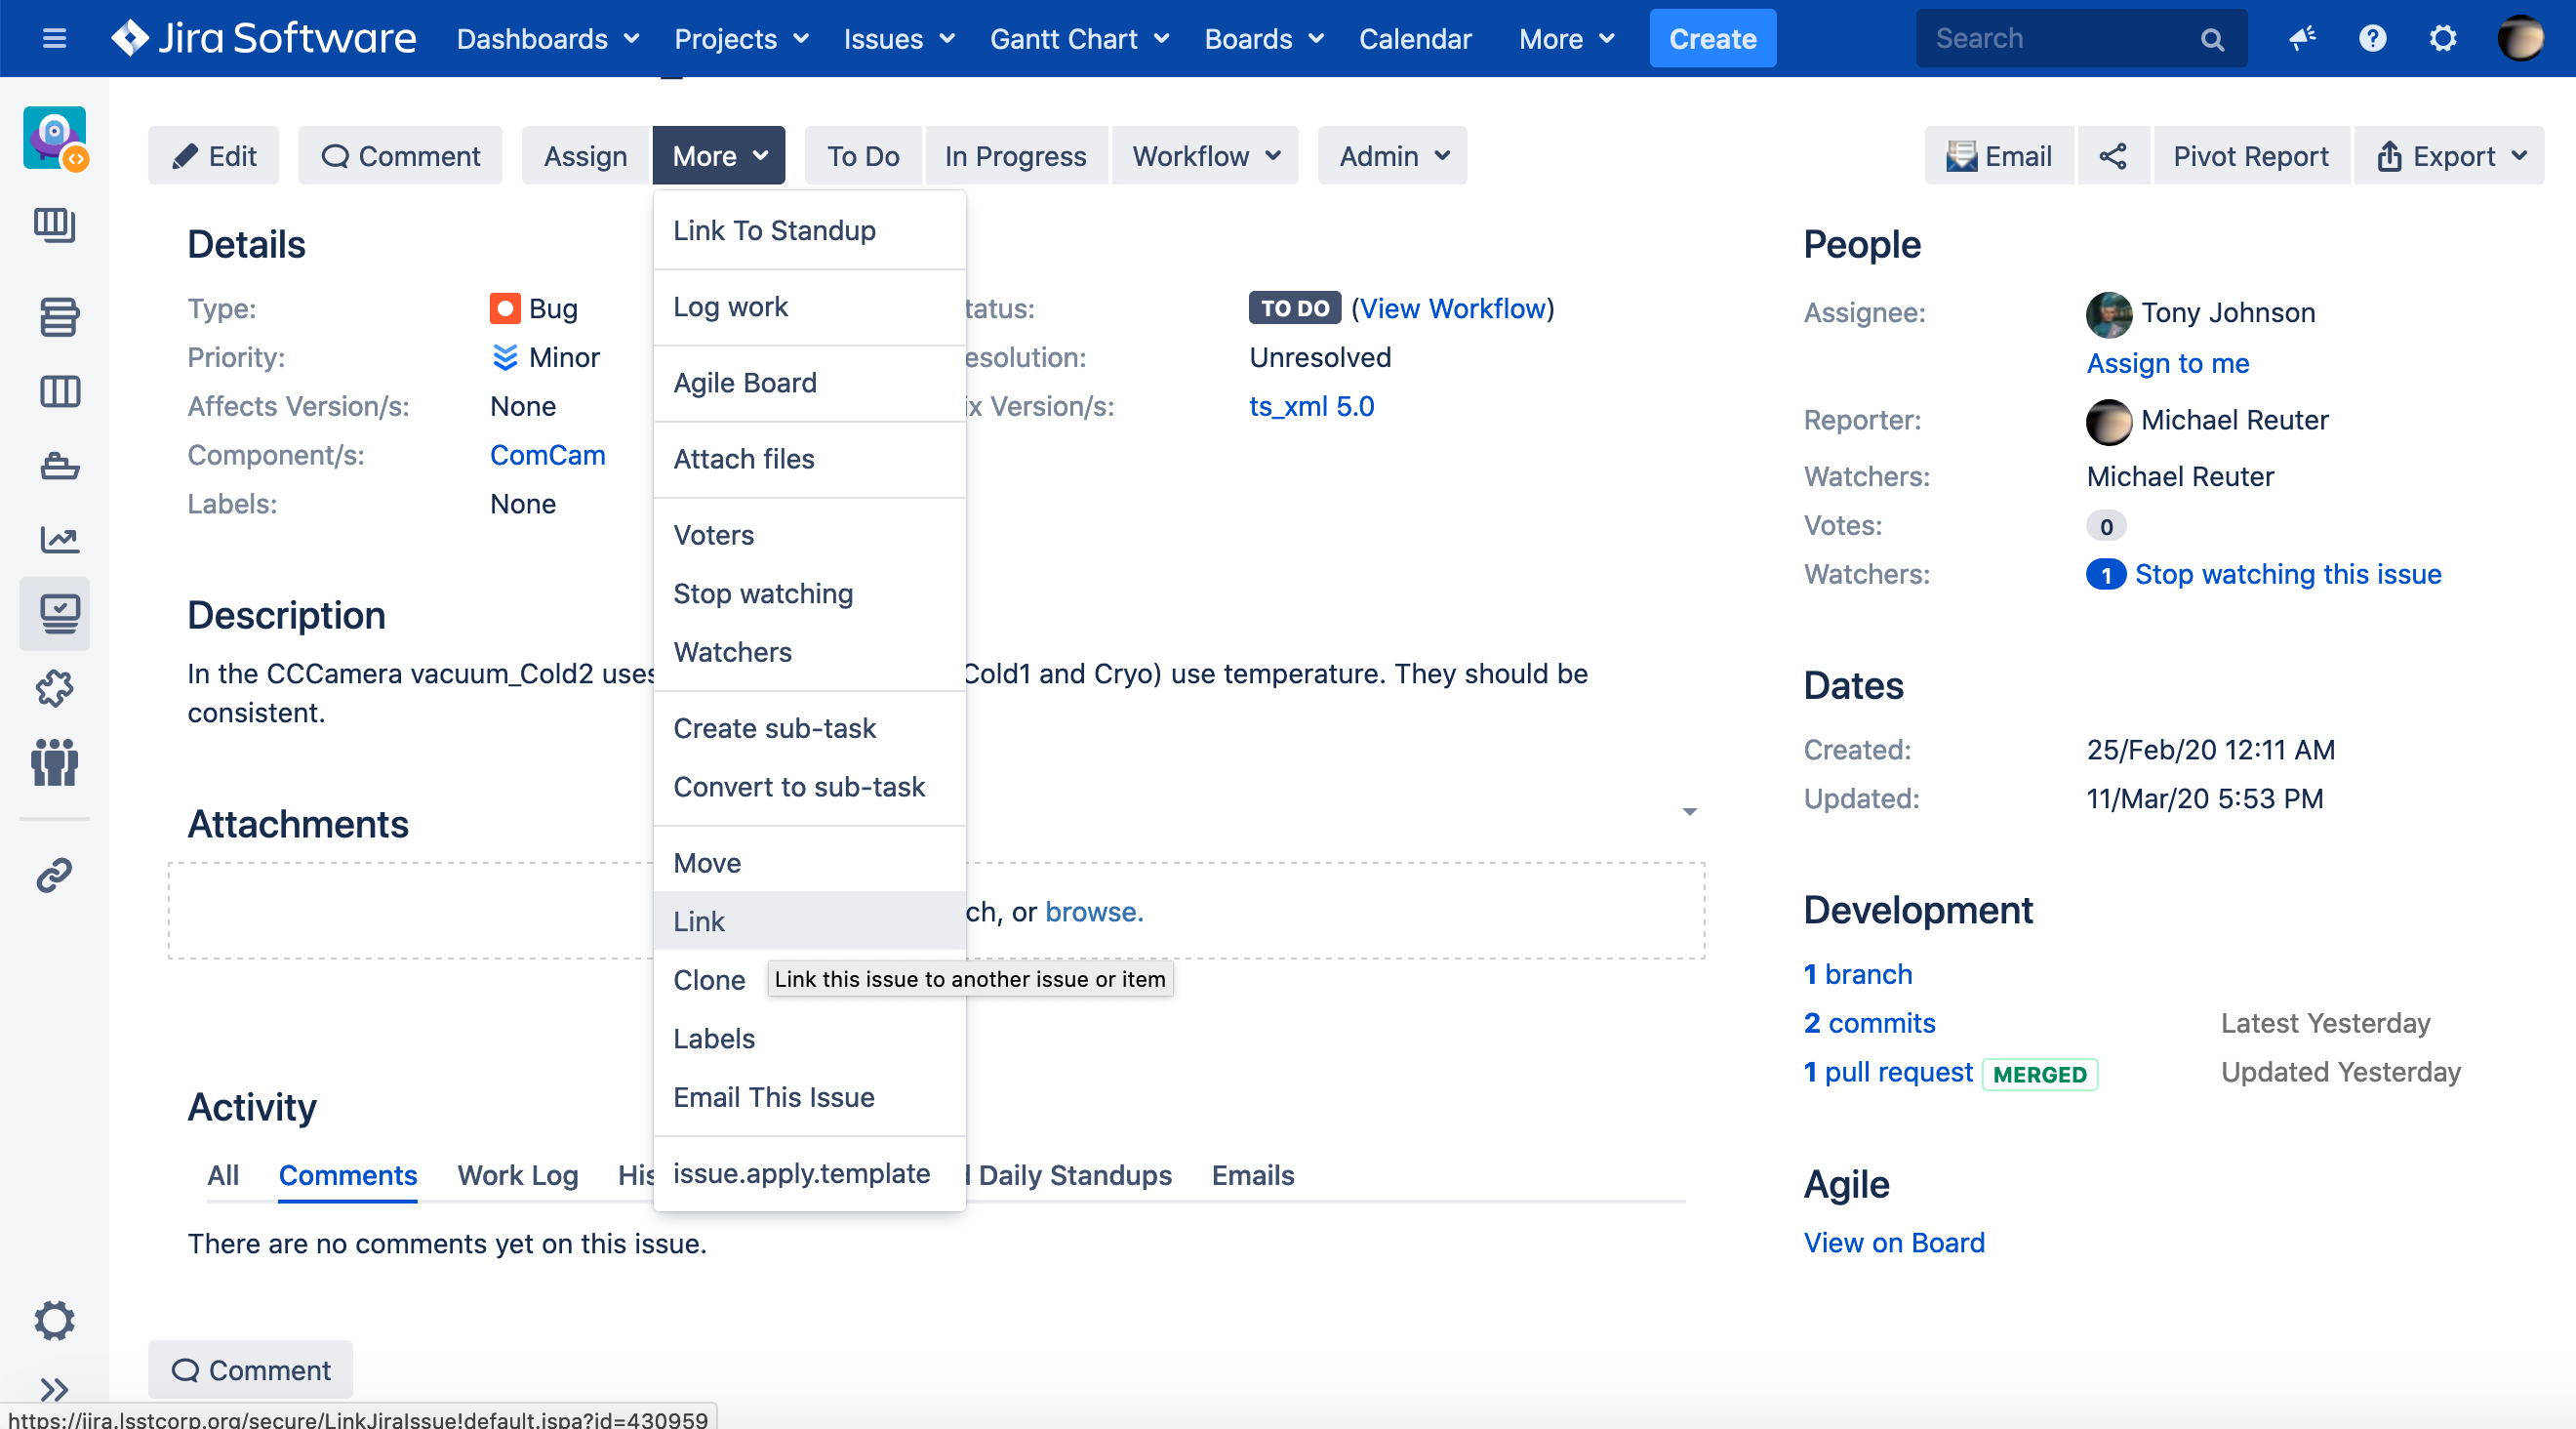Click the feedback megaphone icon
Screen dimensions: 2576x1429
(2302, 39)
